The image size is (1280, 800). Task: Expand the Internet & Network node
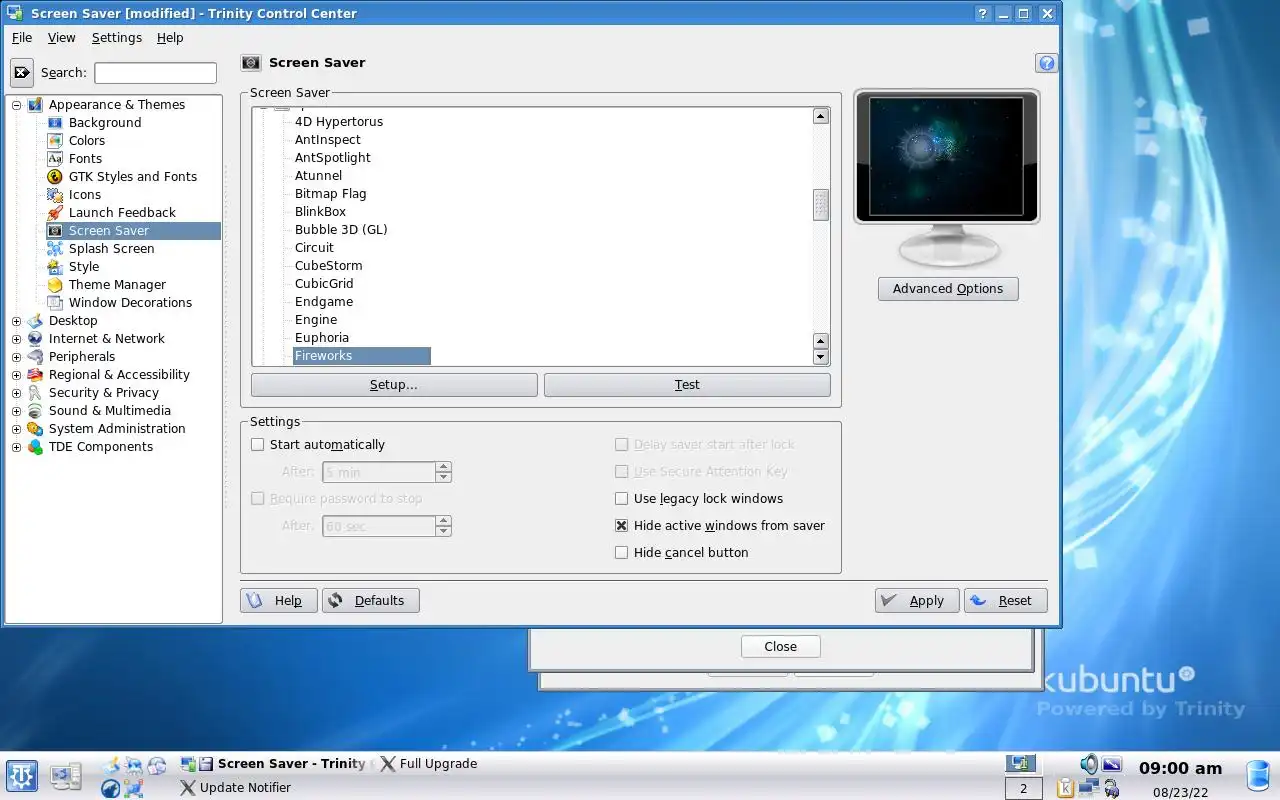pyautogui.click(x=16, y=339)
